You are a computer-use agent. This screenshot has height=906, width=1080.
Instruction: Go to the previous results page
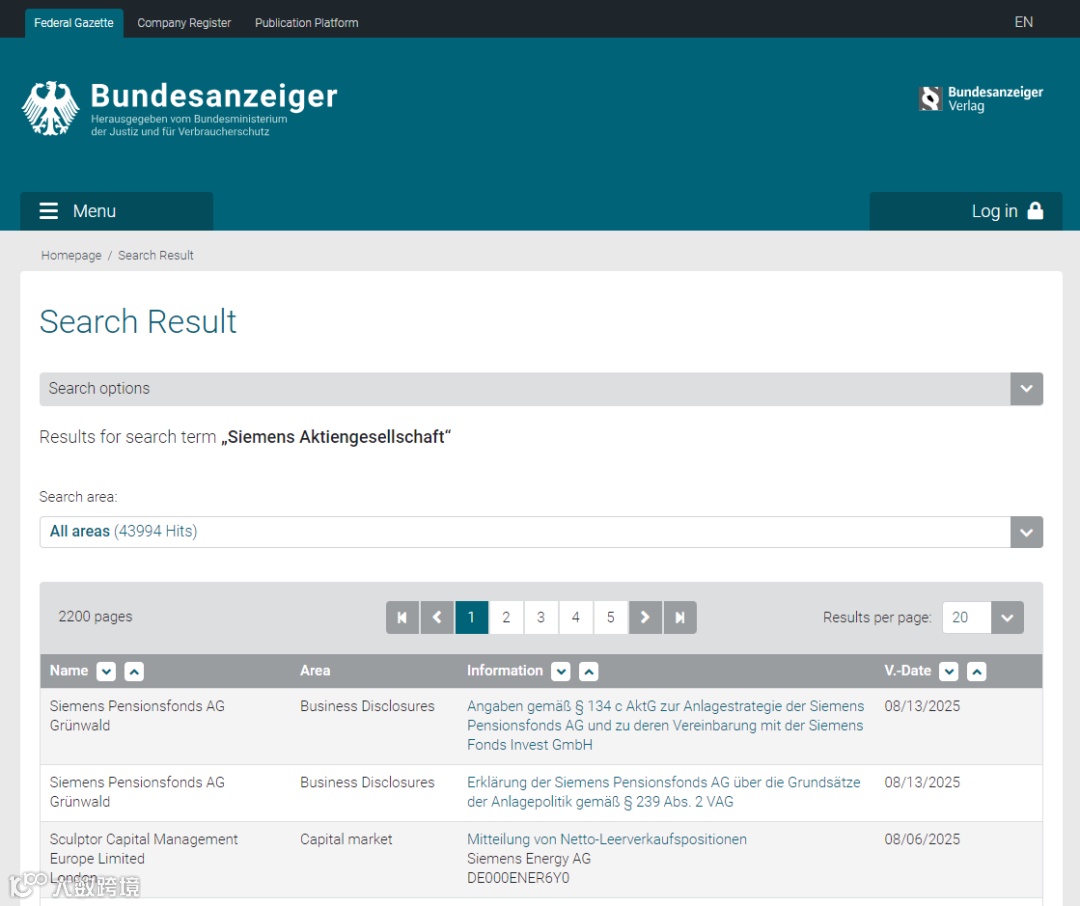click(x=437, y=617)
